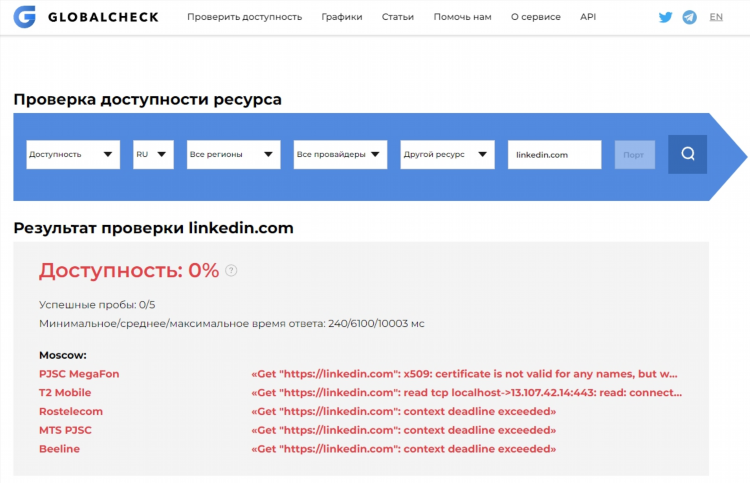Click the Moscow: region label
Viewport: 750px width, 483px height.
point(63,355)
